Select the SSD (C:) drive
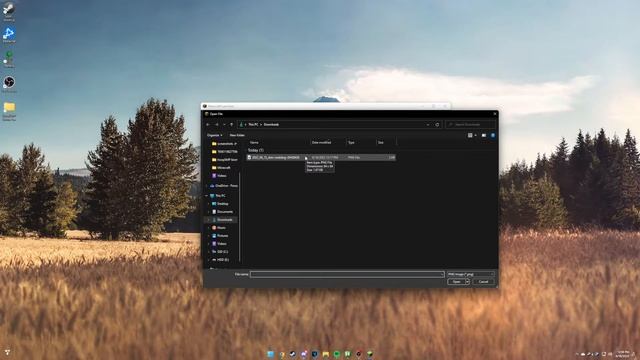This screenshot has height=360, width=640. click(220, 251)
